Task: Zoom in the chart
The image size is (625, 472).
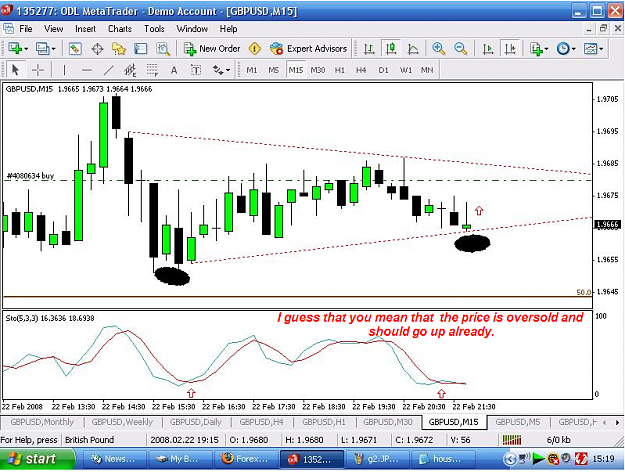Action: click(438, 49)
